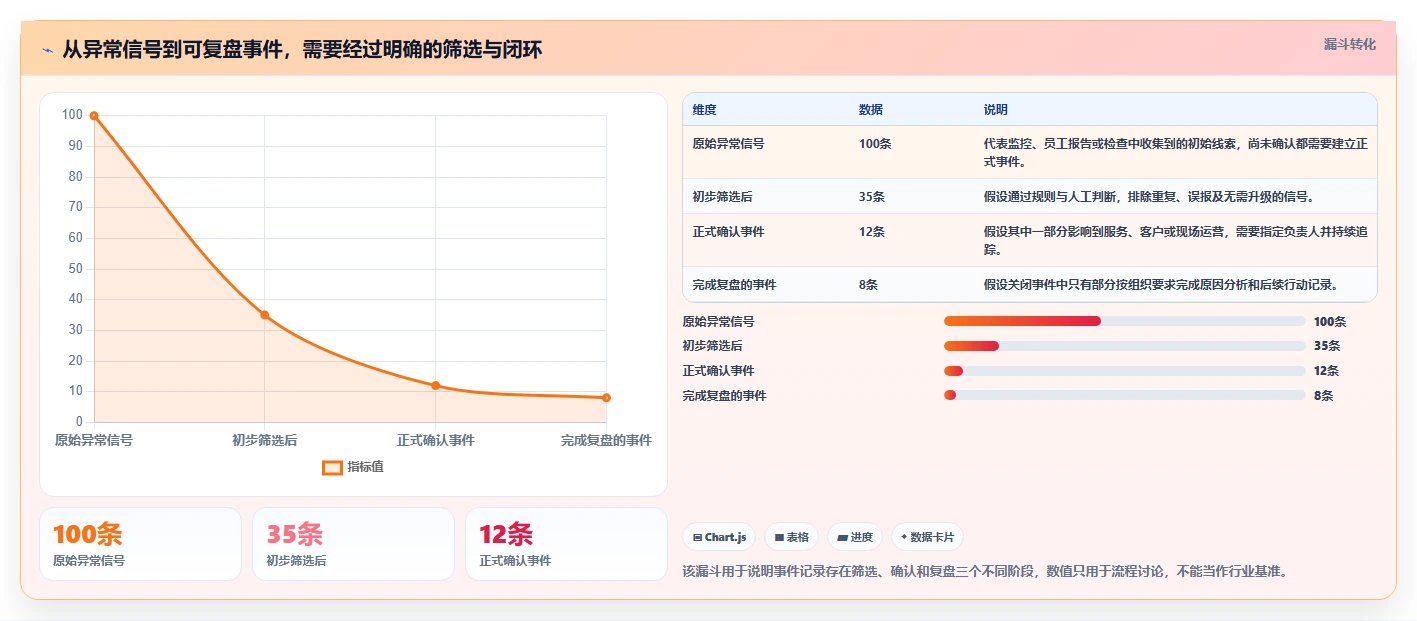Viewport: 1417px width, 621px height.
Task: Click the 表格 chip
Action: coord(791,537)
